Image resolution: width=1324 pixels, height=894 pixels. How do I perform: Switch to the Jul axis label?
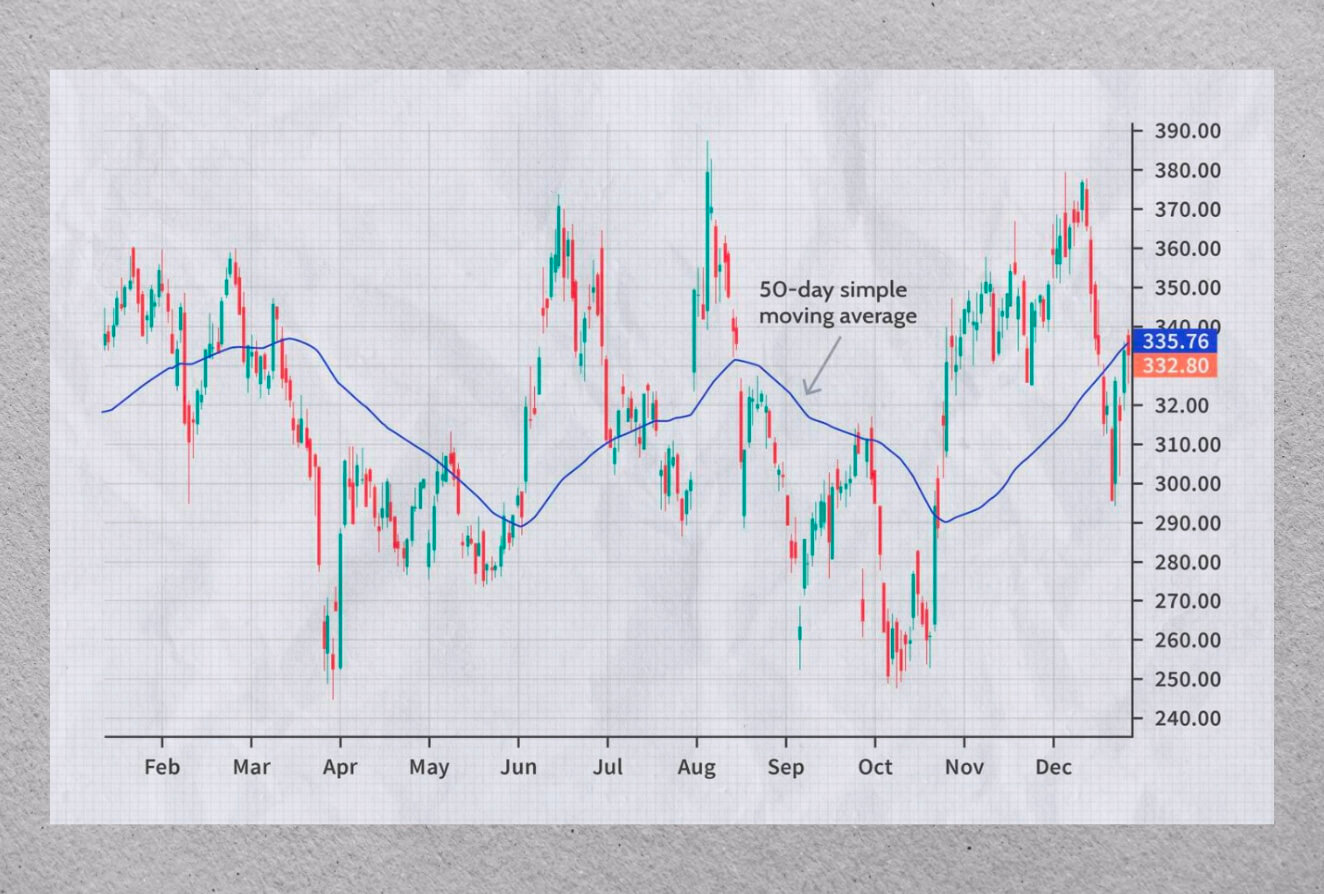pyautogui.click(x=610, y=767)
